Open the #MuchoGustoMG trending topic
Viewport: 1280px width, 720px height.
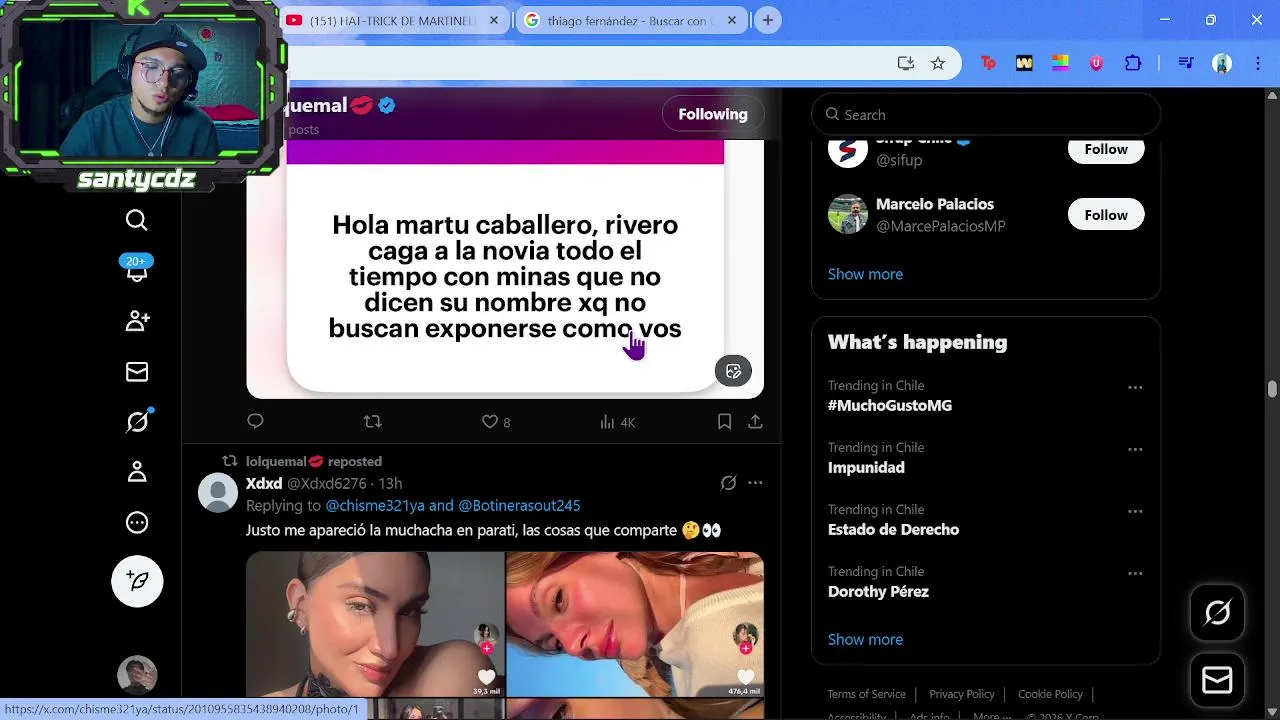[890, 405]
